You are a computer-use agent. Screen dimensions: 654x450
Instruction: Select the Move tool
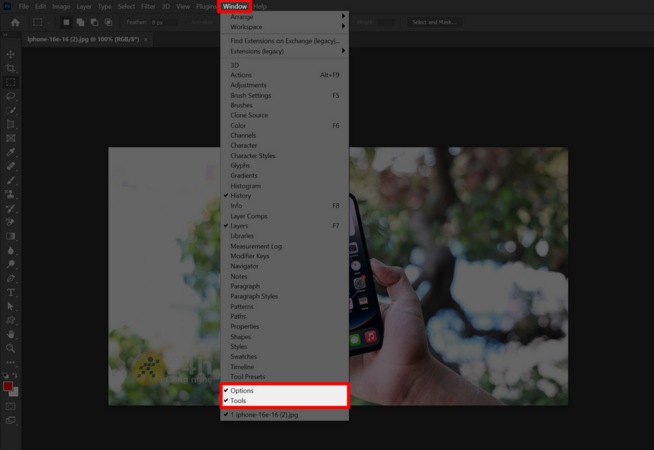click(x=11, y=54)
